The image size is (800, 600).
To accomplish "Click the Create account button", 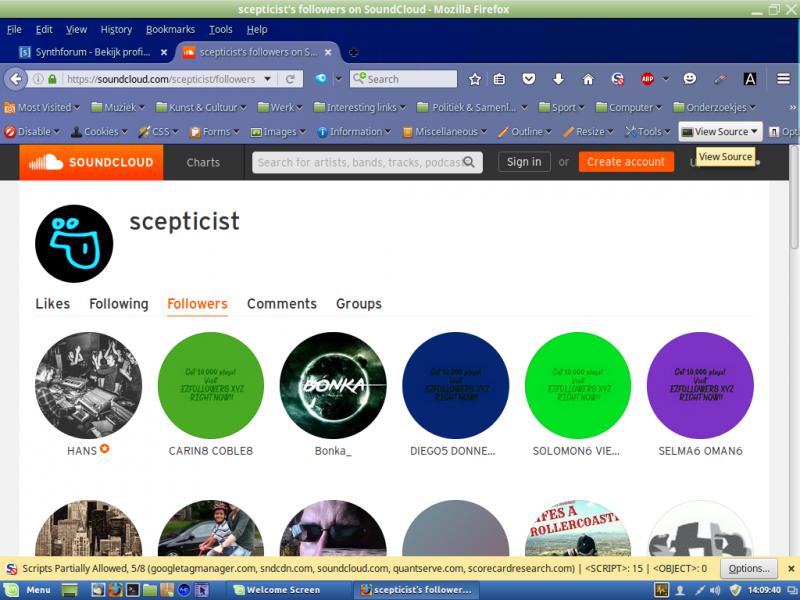I will (x=626, y=162).
